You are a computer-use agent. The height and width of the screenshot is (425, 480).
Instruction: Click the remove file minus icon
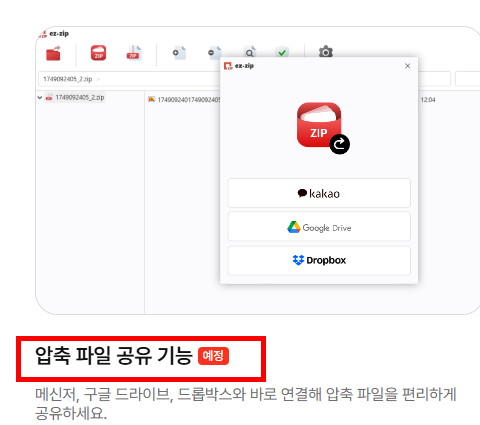coord(214,53)
